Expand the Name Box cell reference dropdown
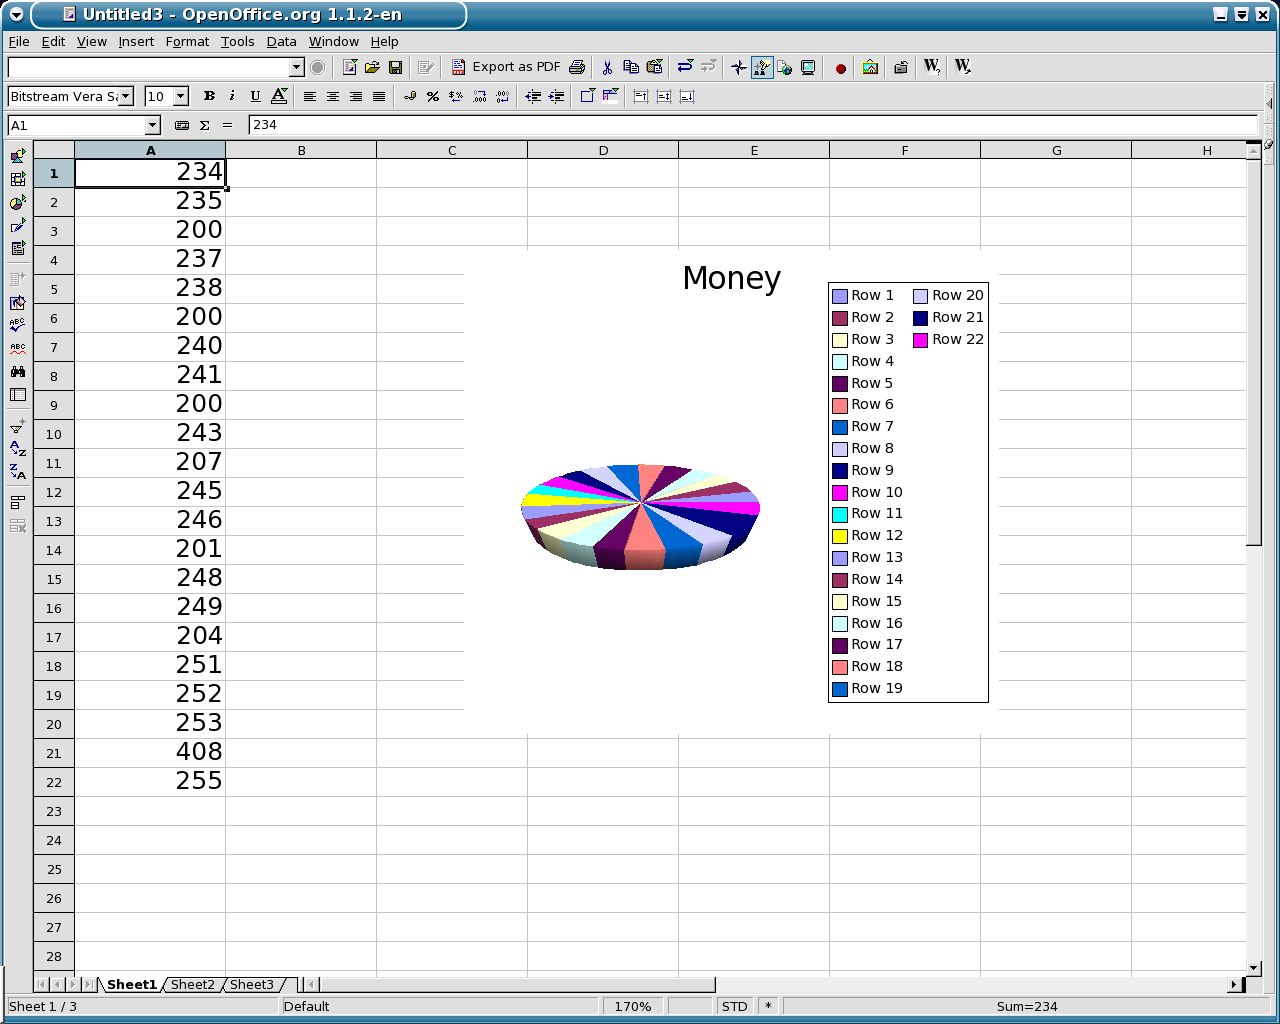Viewport: 1280px width, 1024px height. click(153, 125)
